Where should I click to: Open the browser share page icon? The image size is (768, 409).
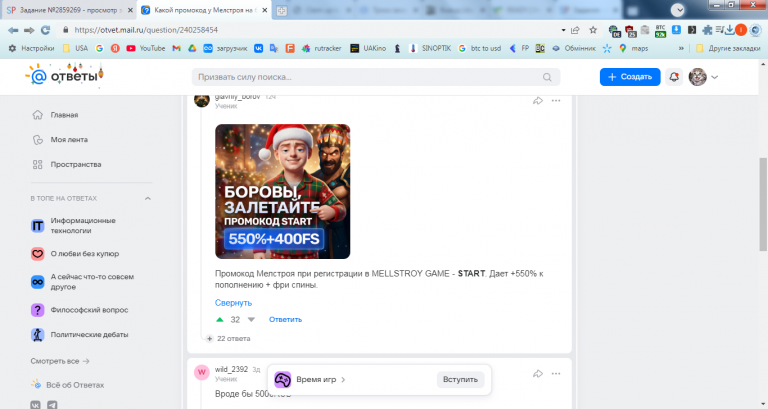tap(576, 30)
